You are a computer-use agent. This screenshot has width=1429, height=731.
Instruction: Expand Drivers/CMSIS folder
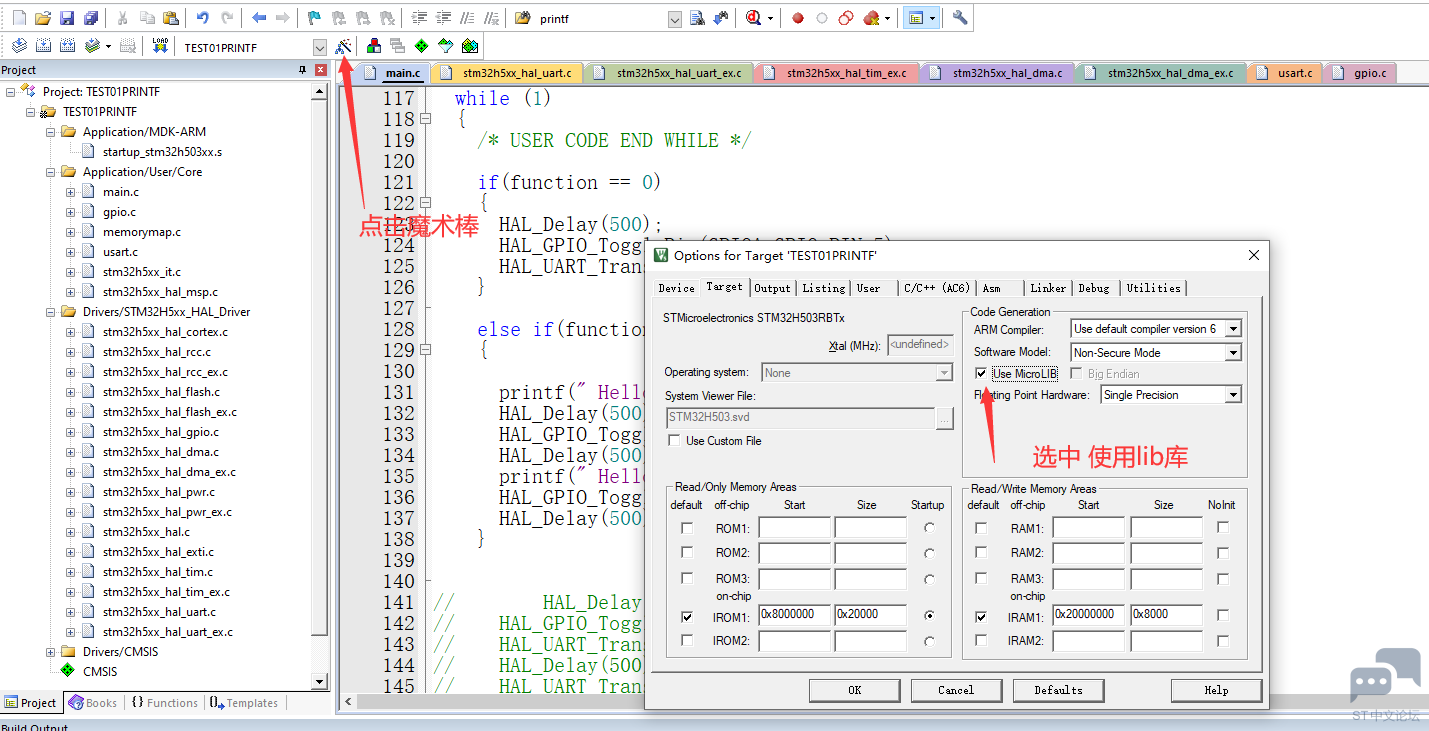click(51, 652)
